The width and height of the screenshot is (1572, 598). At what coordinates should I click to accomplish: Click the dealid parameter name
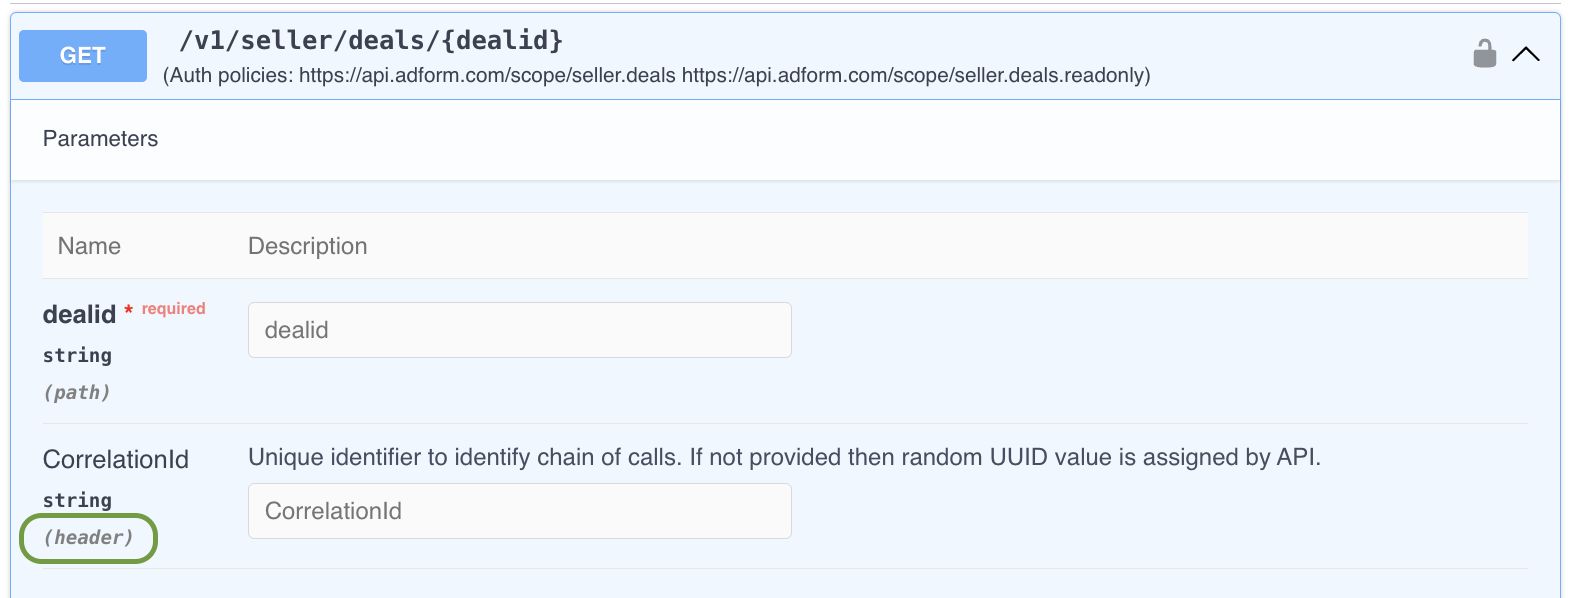click(x=80, y=314)
